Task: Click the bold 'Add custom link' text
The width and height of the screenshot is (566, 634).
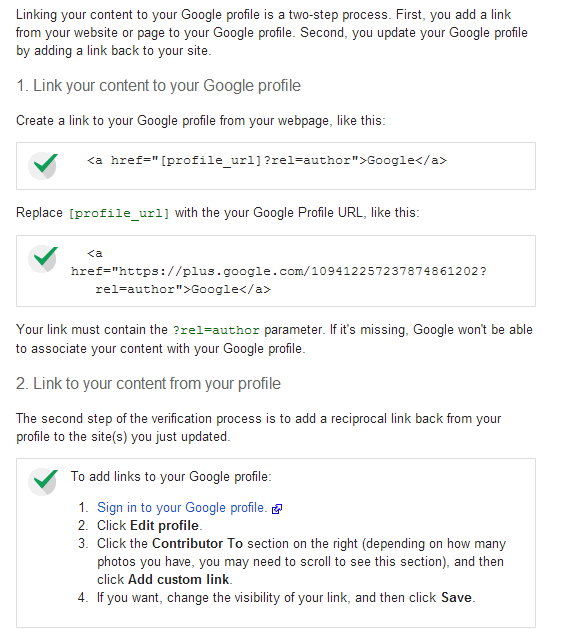Action: click(x=179, y=579)
